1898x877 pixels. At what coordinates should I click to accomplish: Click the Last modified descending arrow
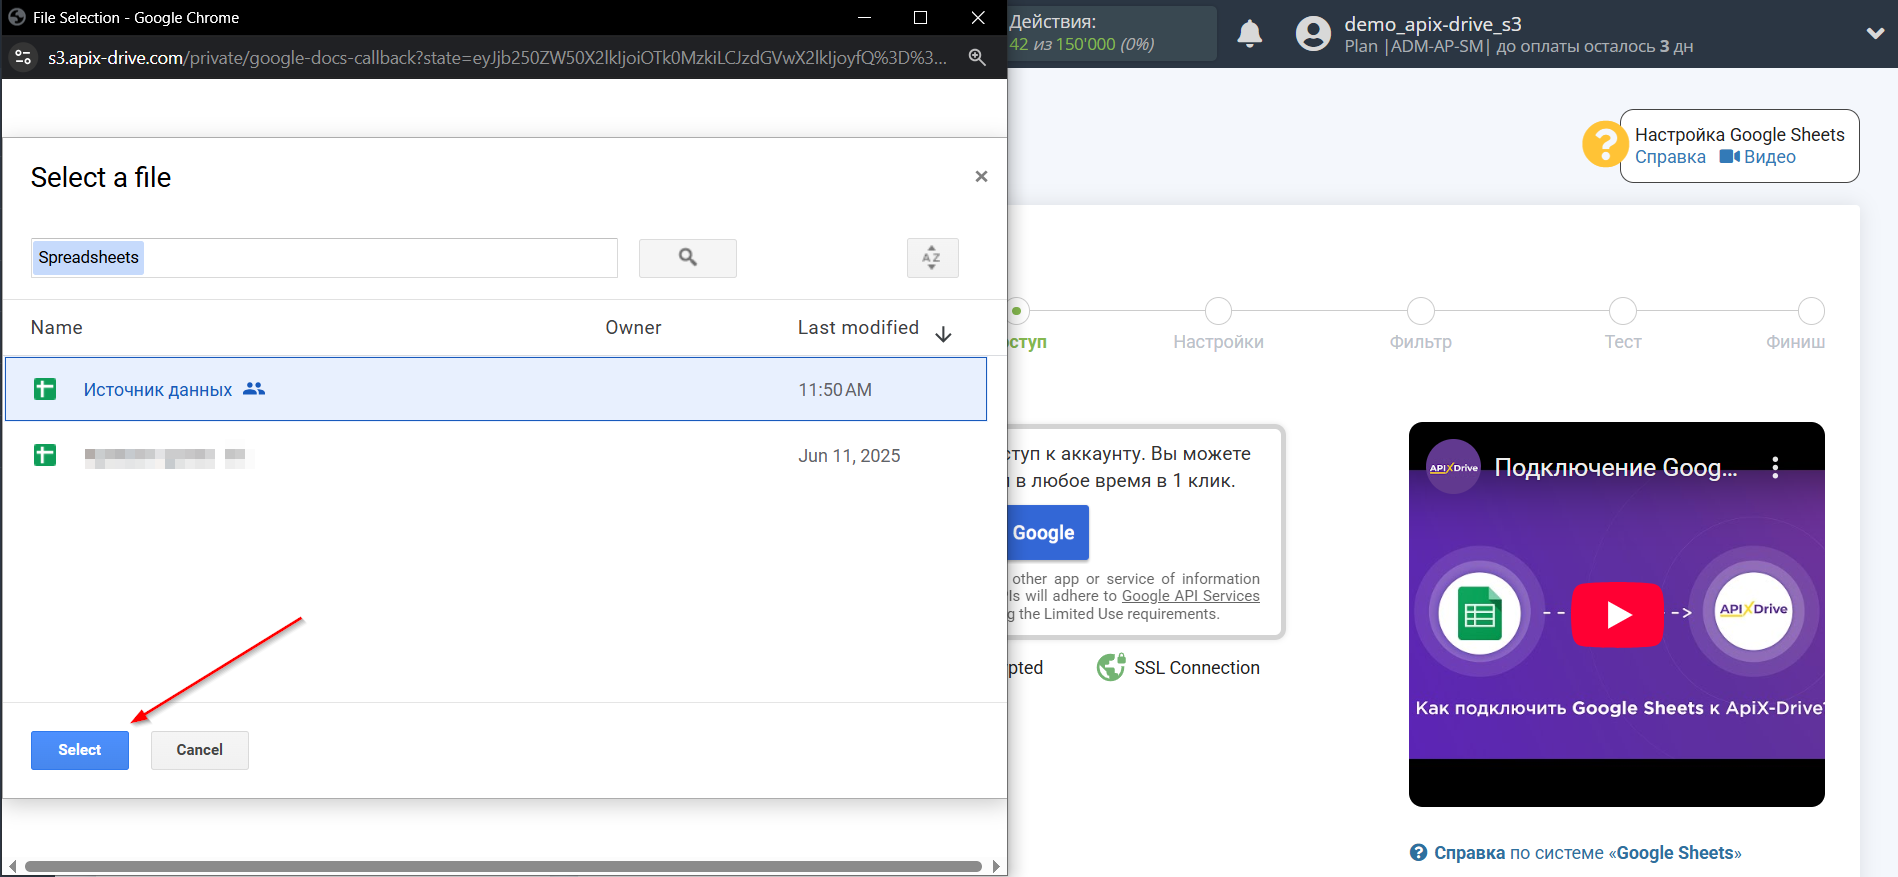coord(943,334)
